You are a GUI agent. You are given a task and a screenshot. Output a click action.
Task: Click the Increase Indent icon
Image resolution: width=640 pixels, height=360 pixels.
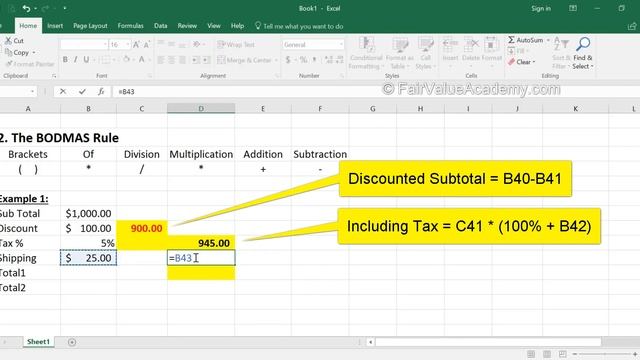tap(207, 60)
